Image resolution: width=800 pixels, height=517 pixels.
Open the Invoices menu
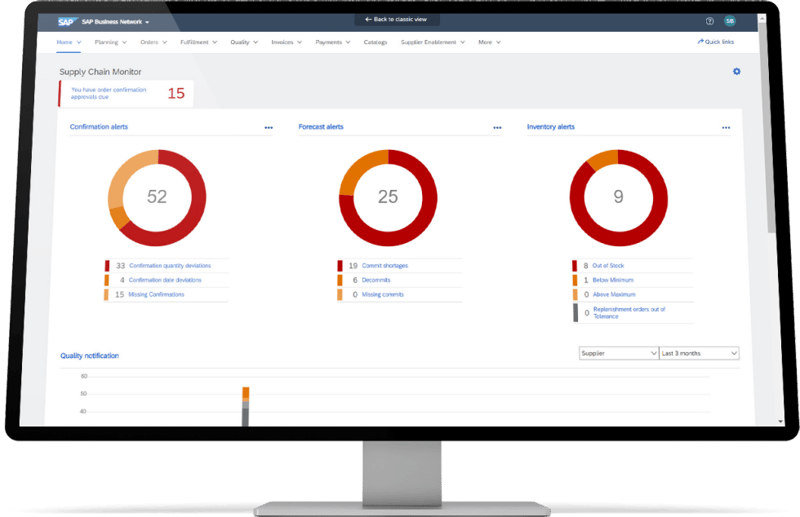tap(286, 42)
